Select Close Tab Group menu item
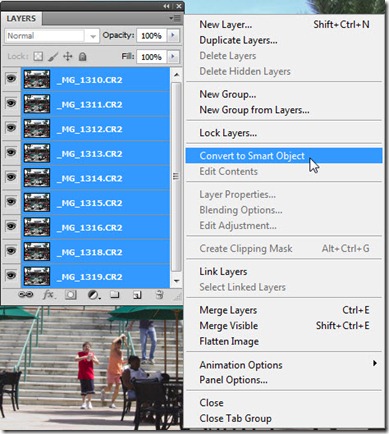This screenshot has width=389, height=434. tap(284, 418)
